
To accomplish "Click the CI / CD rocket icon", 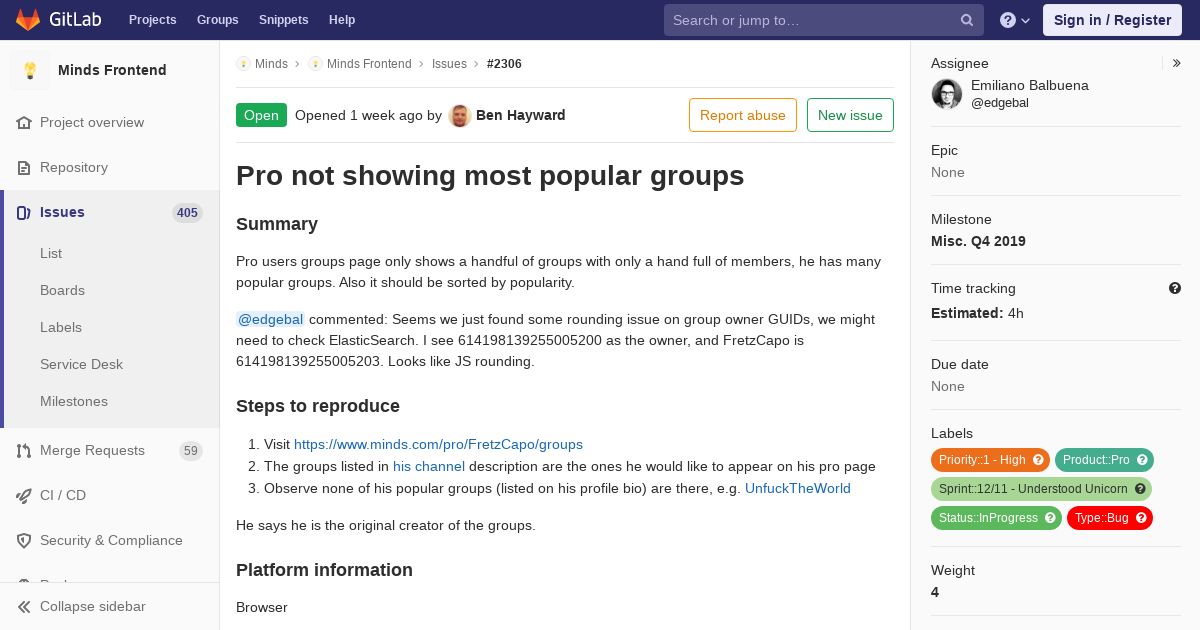I will pos(24,495).
